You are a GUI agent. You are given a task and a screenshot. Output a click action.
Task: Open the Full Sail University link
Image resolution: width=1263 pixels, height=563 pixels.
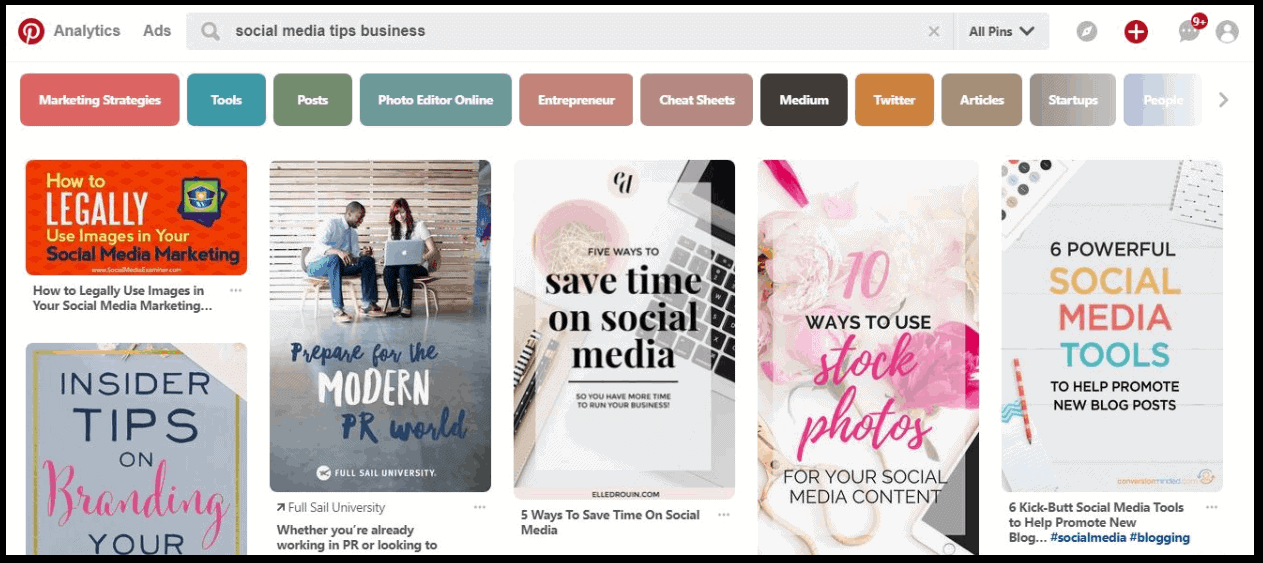336,507
